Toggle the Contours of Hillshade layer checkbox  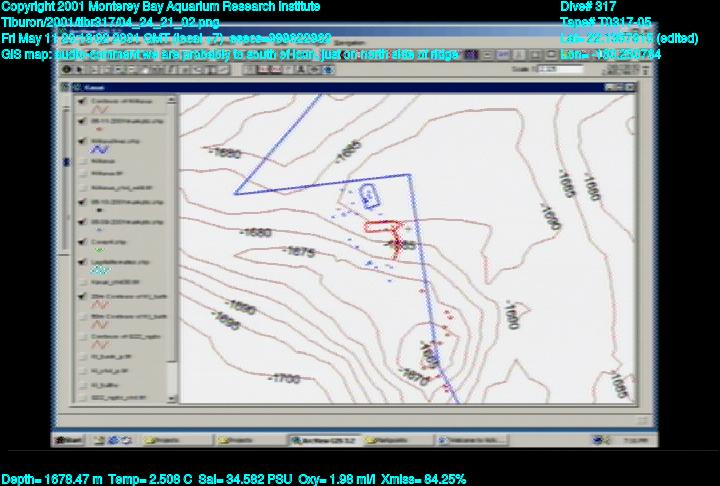pyautogui.click(x=81, y=102)
